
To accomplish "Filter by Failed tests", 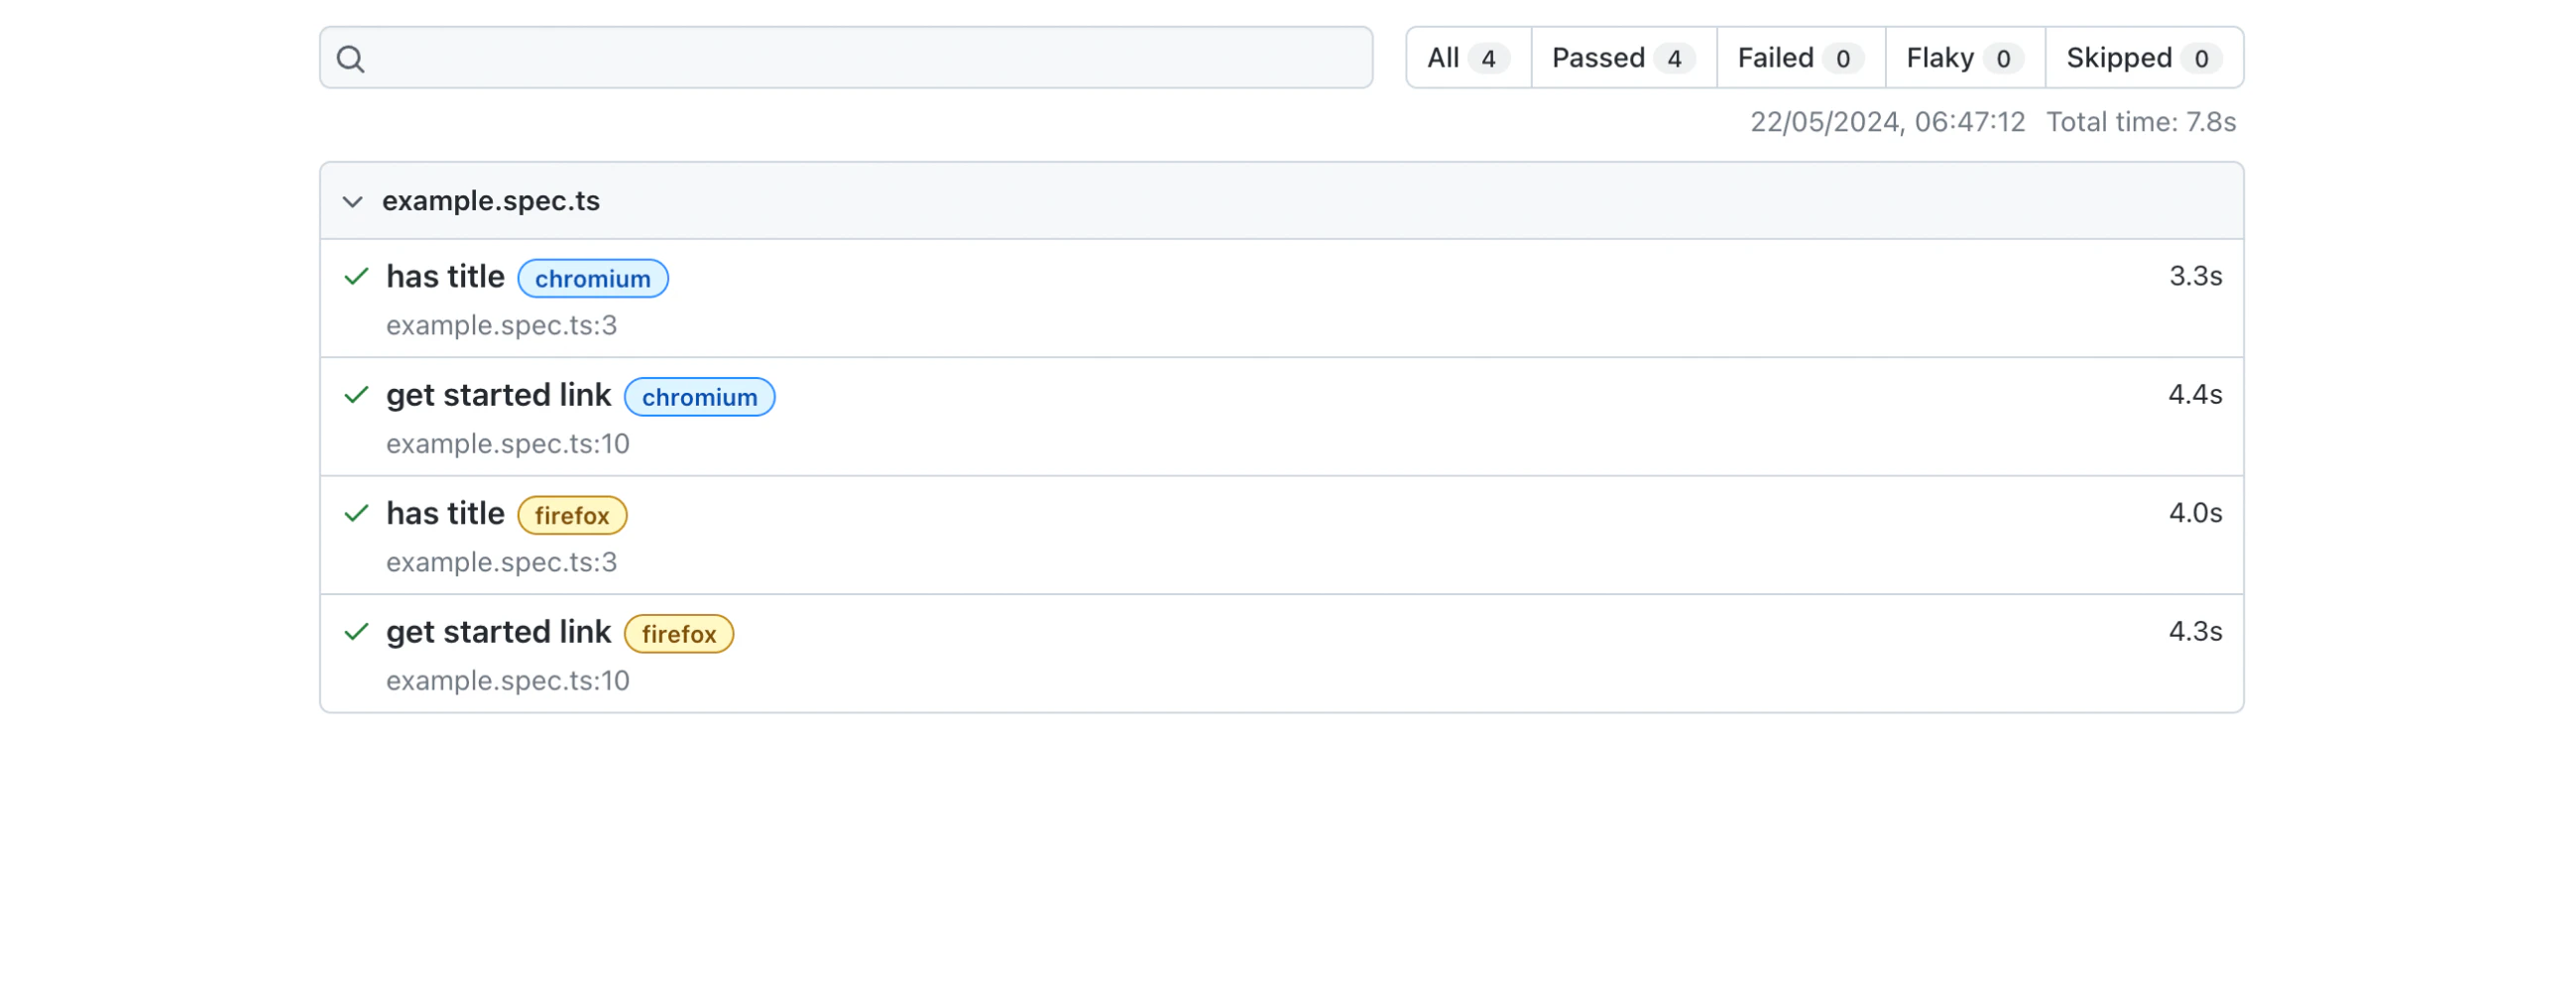I will (x=1799, y=58).
